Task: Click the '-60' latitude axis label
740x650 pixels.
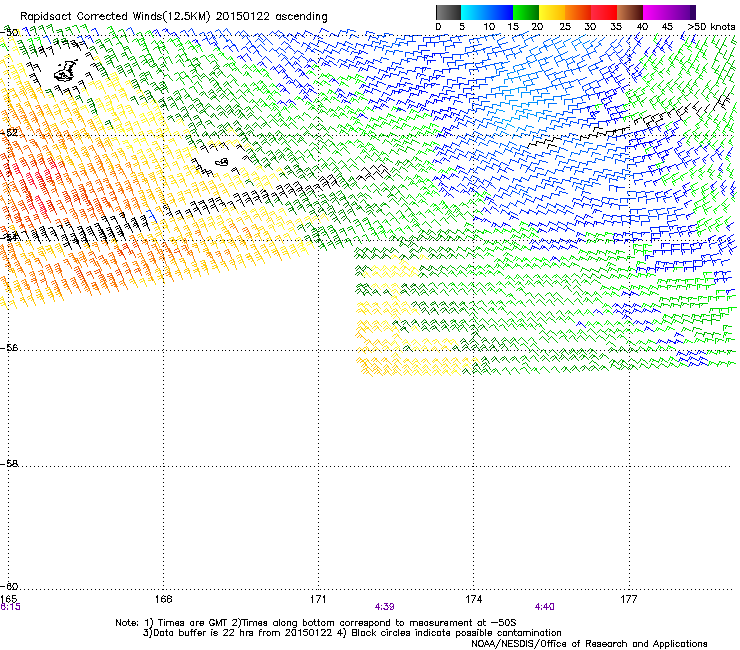Action: click(x=9, y=587)
